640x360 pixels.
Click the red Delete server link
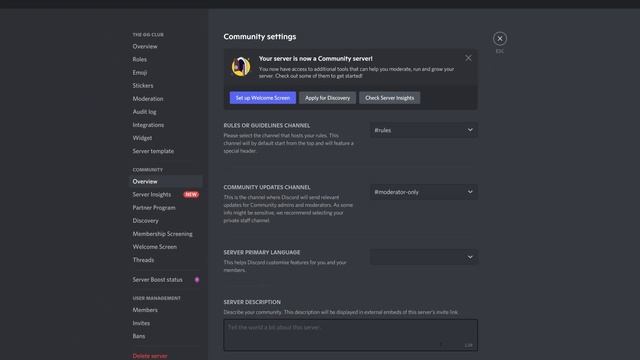[x=150, y=356]
